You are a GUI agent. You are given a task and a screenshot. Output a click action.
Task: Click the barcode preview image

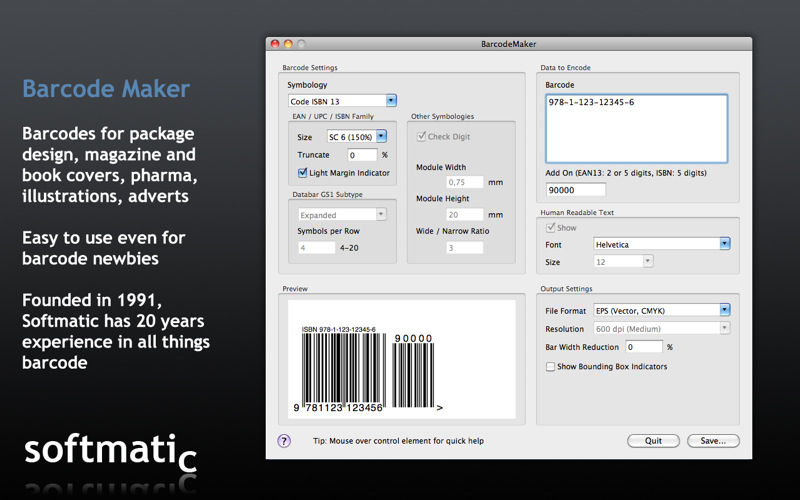[402, 359]
